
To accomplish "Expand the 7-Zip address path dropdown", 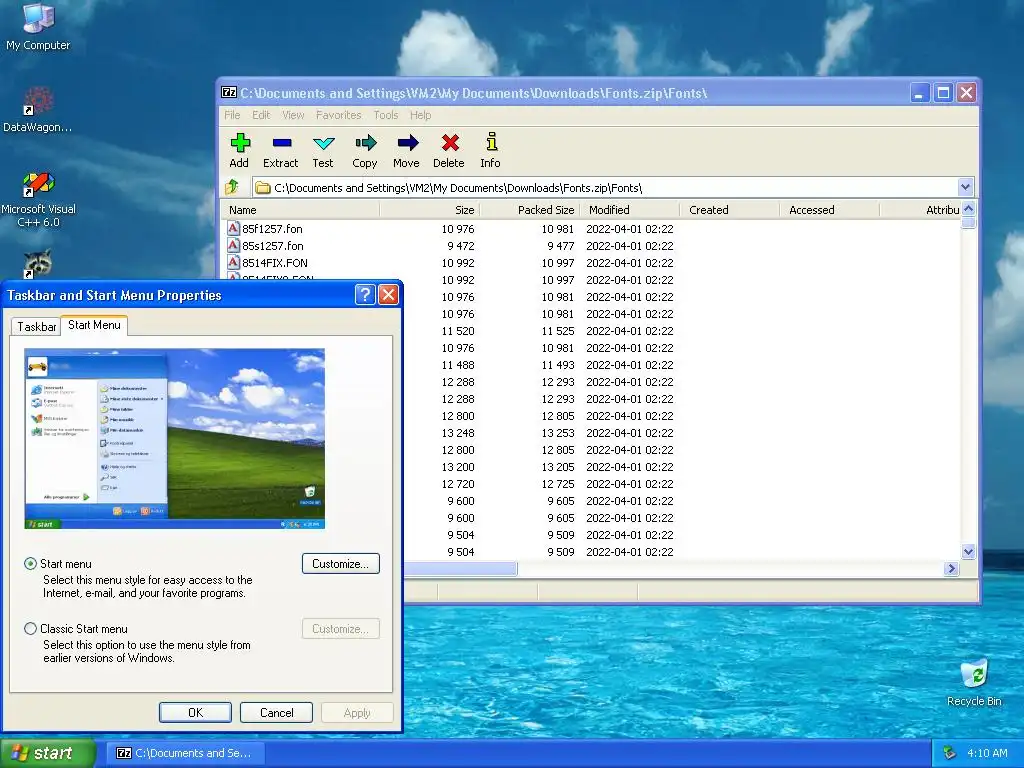I will tap(966, 187).
